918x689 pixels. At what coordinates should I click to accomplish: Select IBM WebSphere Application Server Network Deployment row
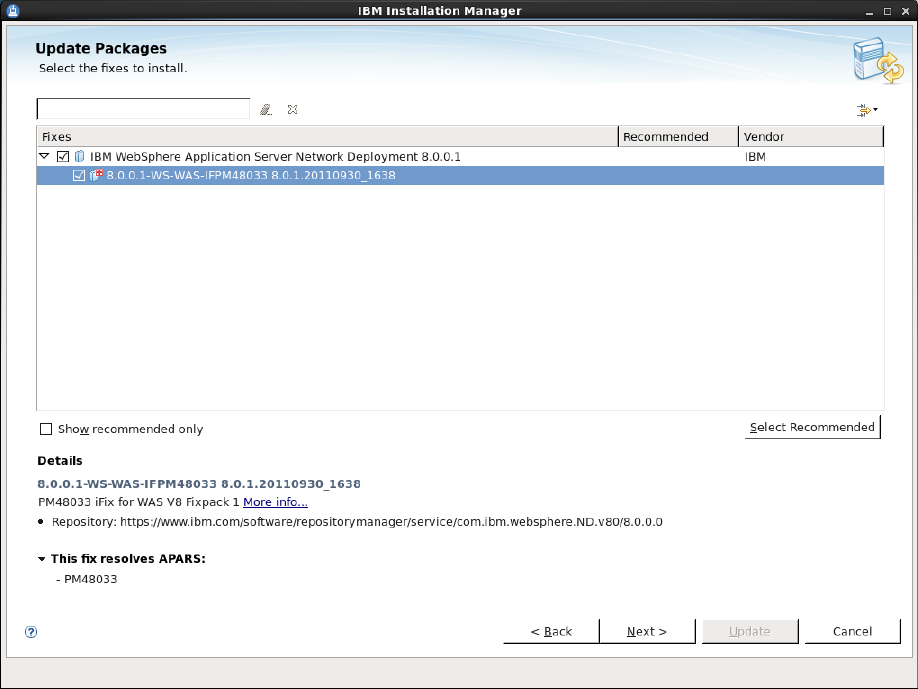(460, 156)
